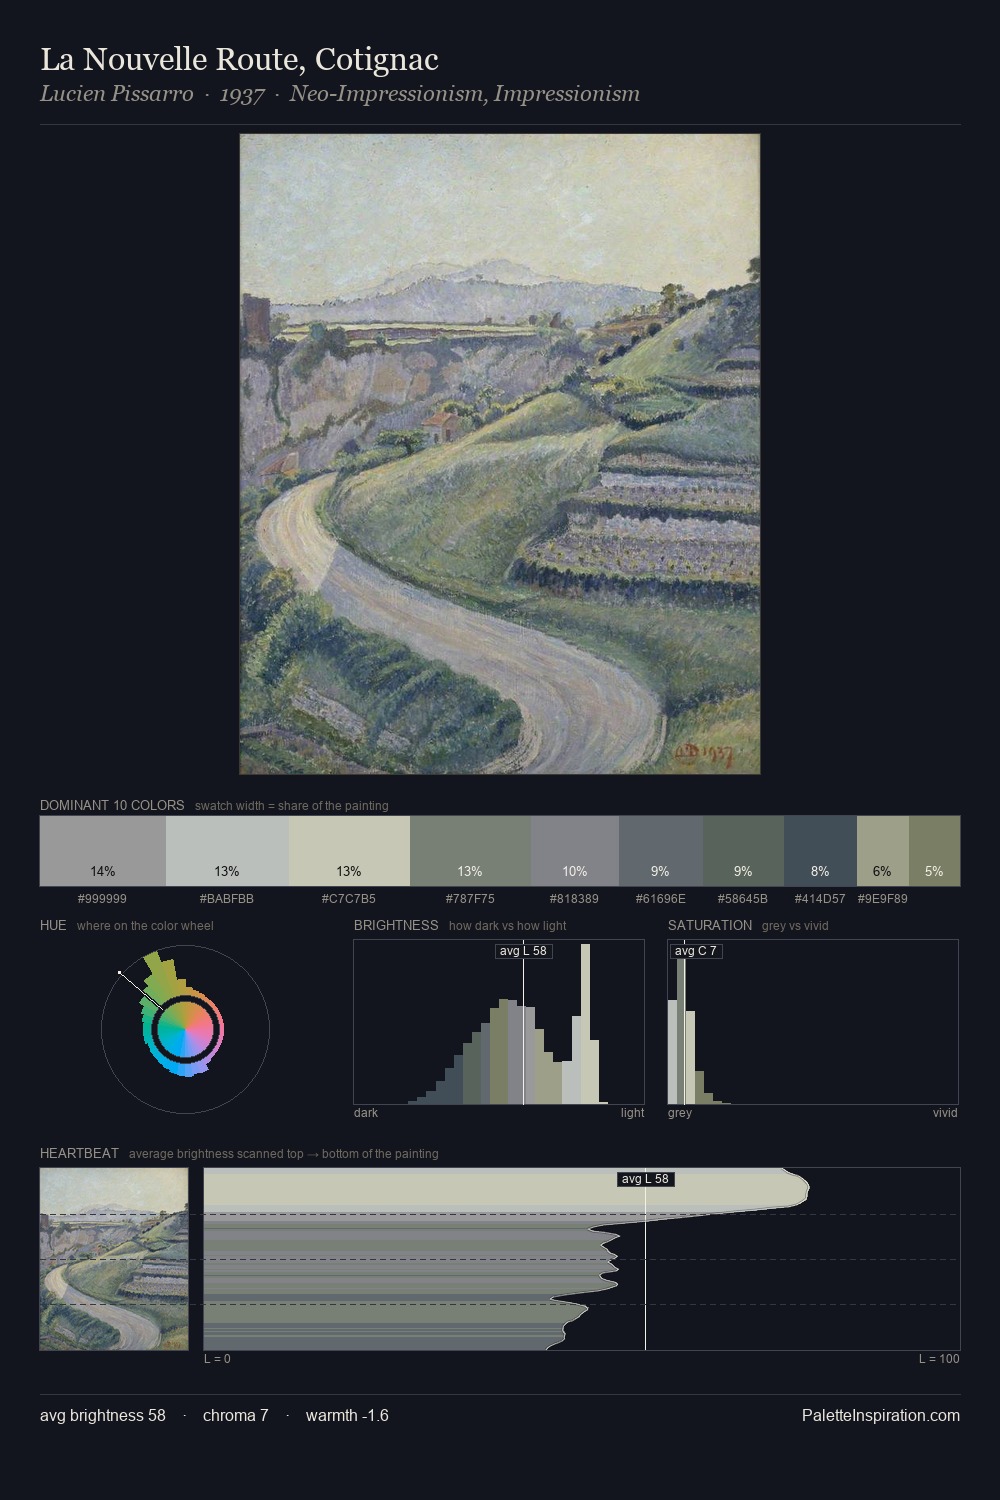Open the heartbeat painting thumbnail
The image size is (1000, 1500).
tap(114, 1259)
